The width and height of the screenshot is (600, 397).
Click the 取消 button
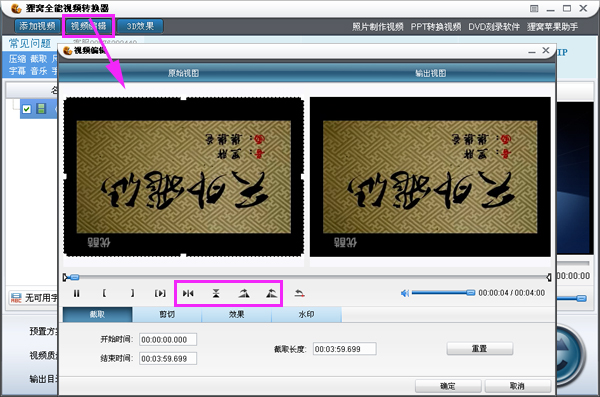pos(517,386)
